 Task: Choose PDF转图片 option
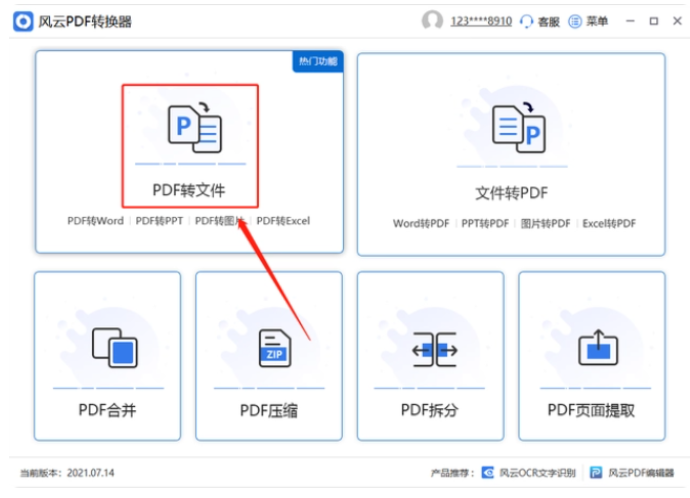pyautogui.click(x=220, y=220)
